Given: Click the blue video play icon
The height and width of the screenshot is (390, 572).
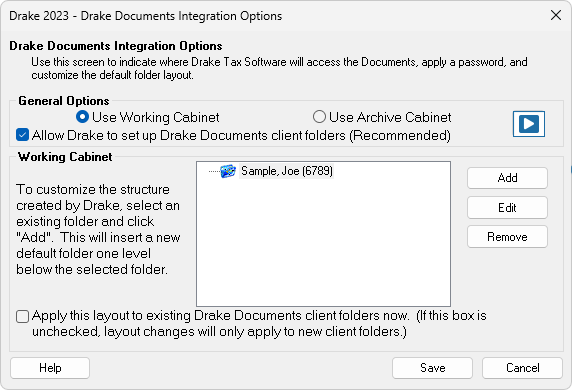Looking at the screenshot, I should click(x=529, y=124).
